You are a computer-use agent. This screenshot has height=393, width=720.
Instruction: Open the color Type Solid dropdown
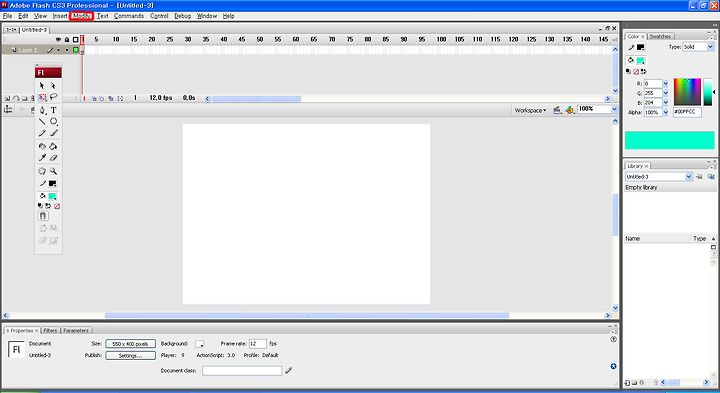(x=710, y=47)
